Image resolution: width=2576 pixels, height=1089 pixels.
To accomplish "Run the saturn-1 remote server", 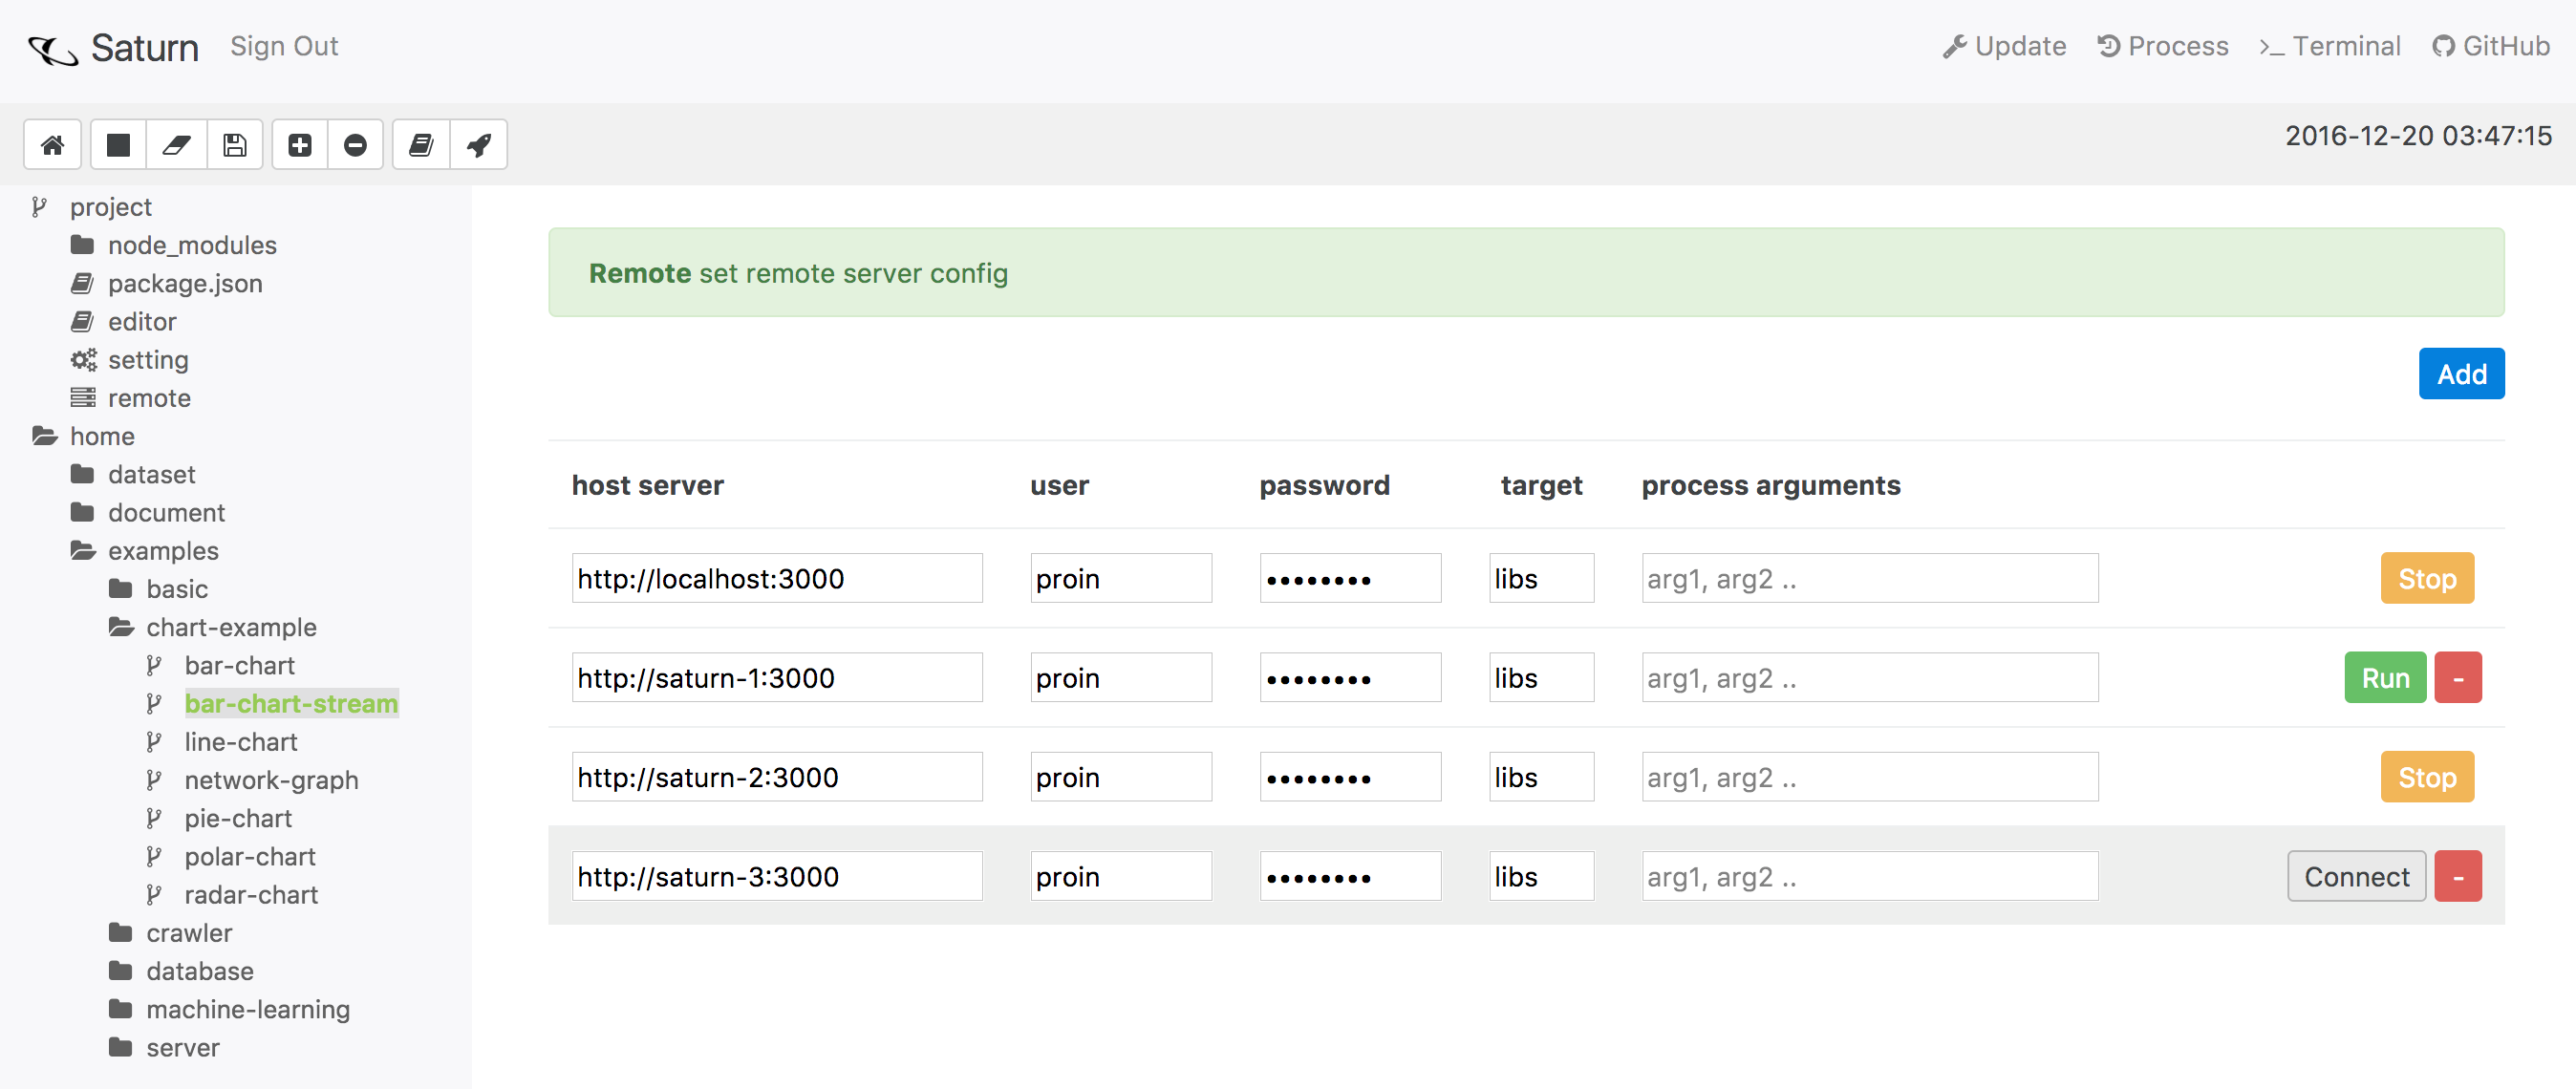I will pos(2384,678).
